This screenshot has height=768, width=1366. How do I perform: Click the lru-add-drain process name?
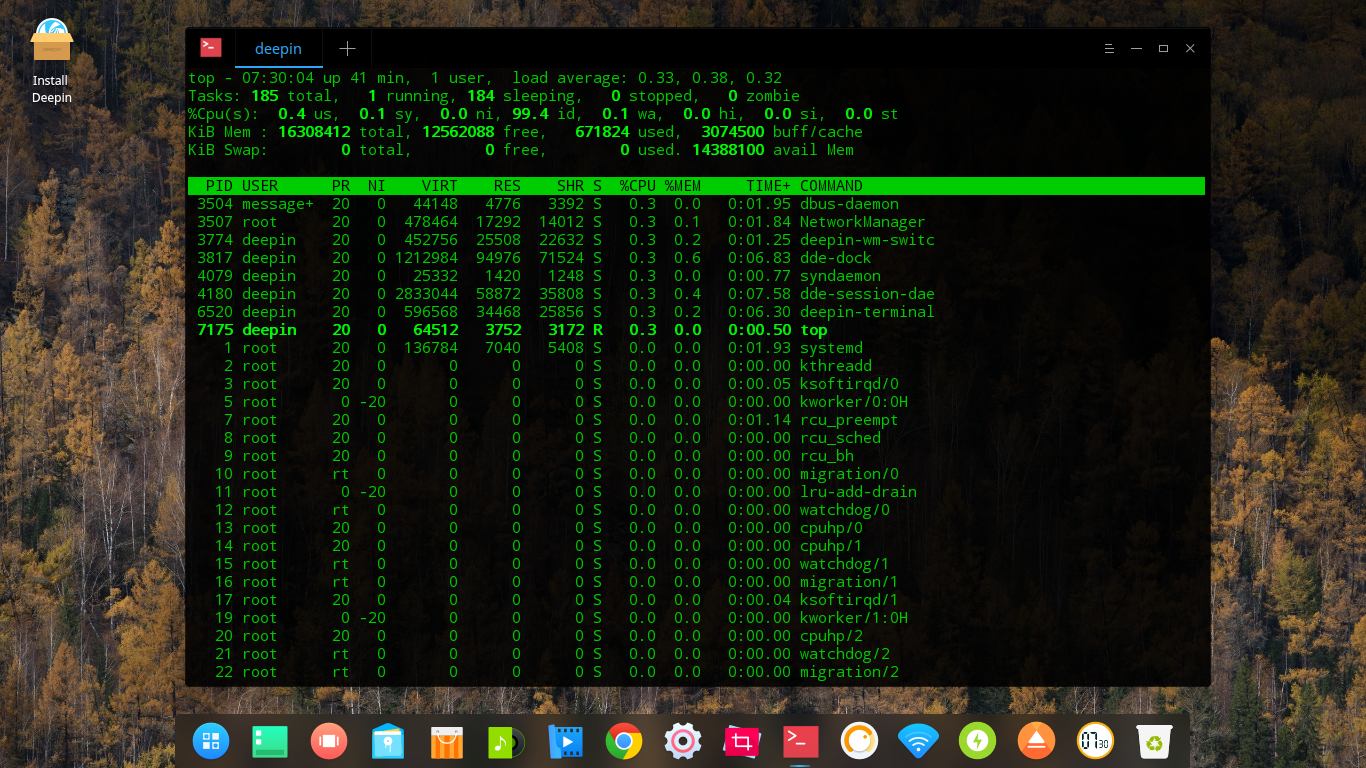point(858,492)
